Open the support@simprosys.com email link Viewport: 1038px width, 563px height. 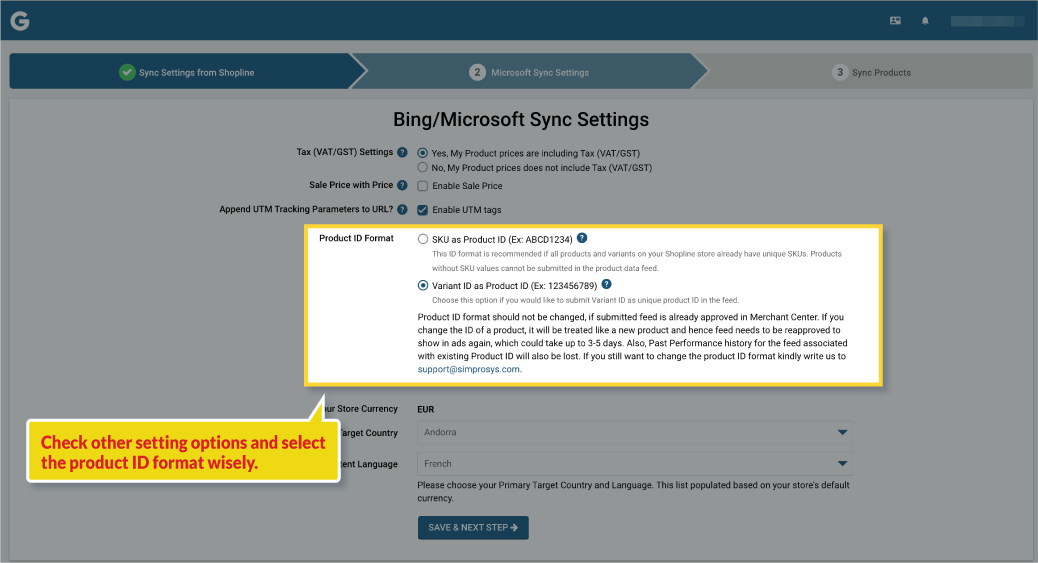tap(468, 369)
